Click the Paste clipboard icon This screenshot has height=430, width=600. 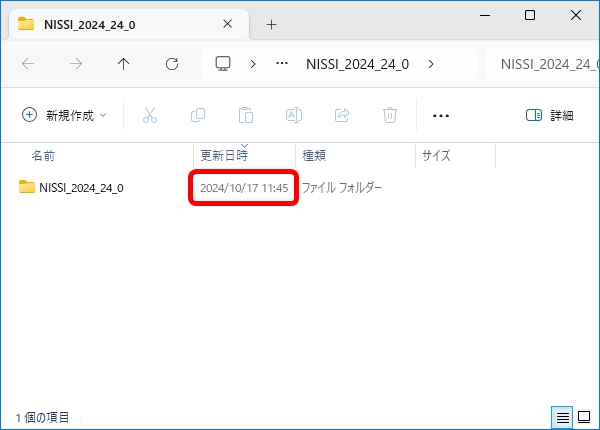point(246,115)
